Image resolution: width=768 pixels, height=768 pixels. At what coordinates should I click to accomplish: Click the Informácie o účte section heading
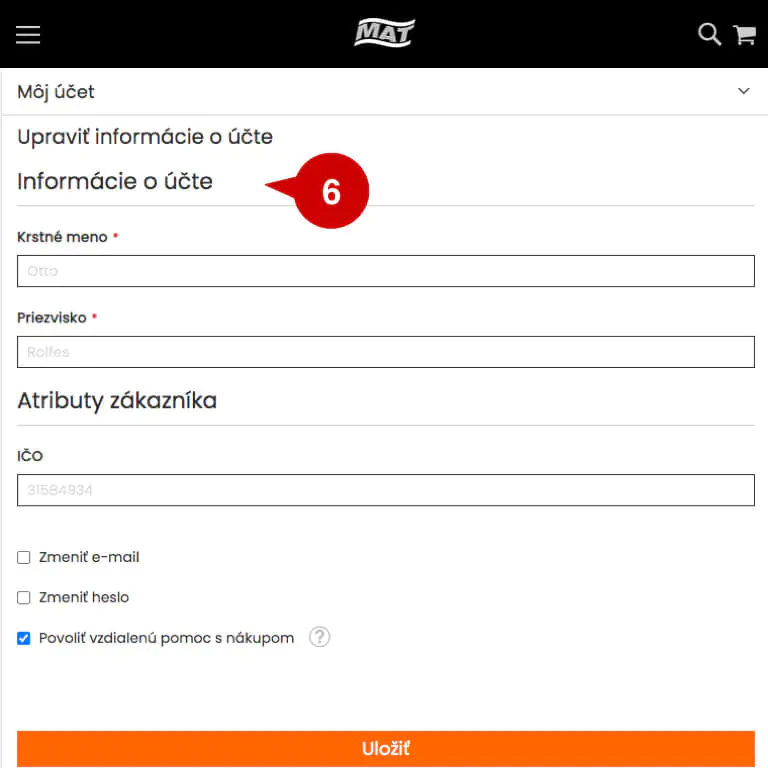pyautogui.click(x=115, y=181)
